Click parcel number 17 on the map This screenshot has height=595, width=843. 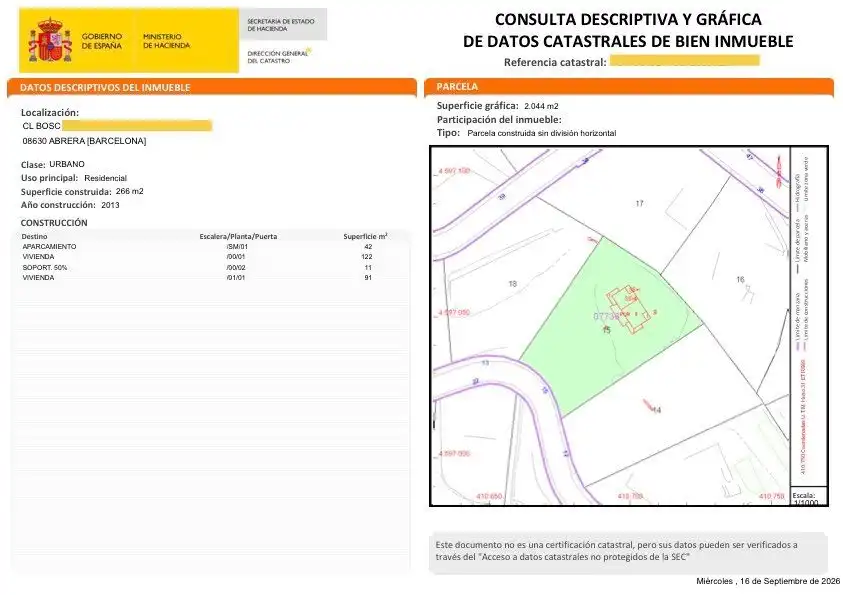click(x=639, y=203)
